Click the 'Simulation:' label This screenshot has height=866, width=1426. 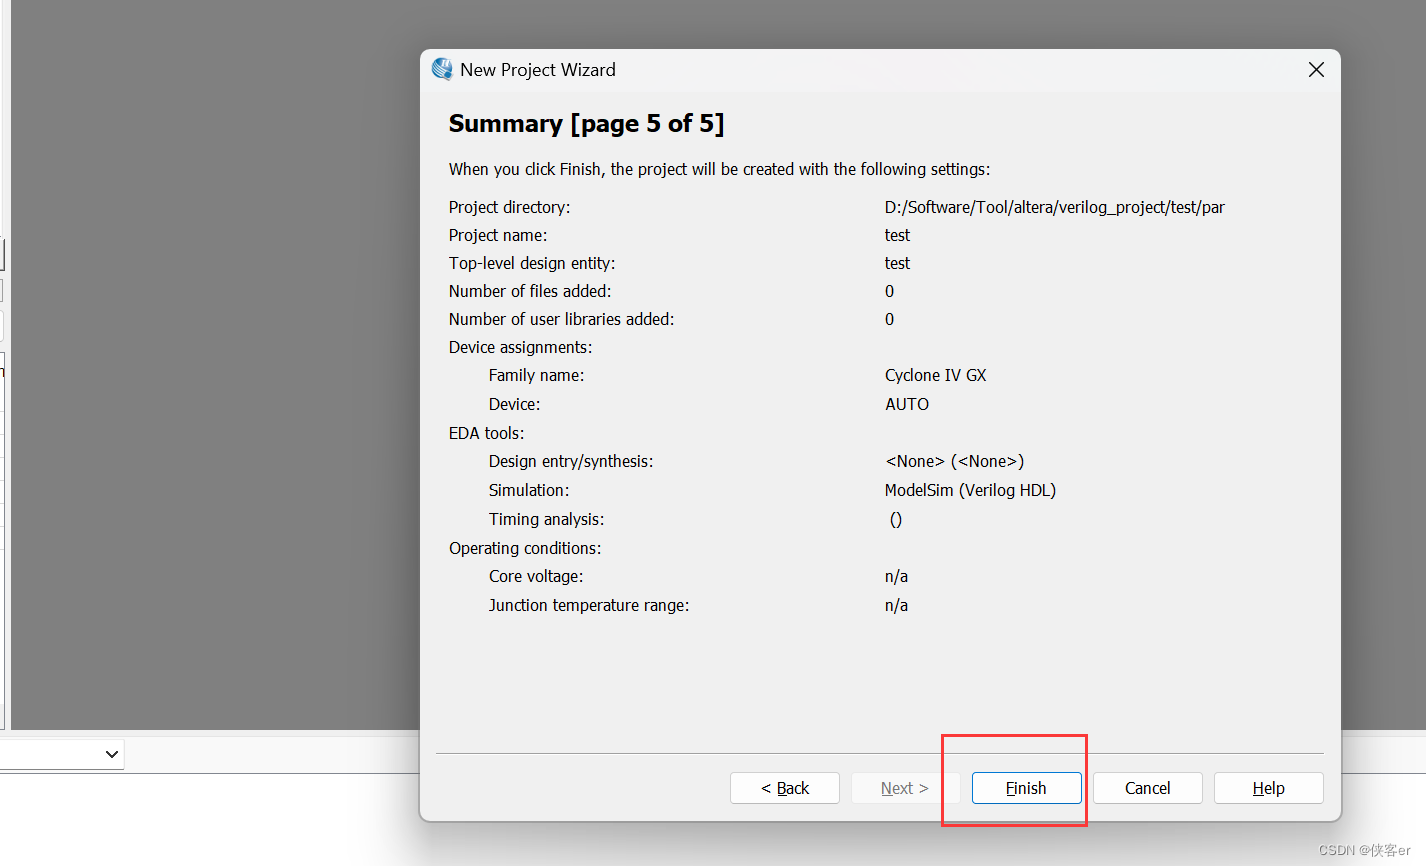click(x=529, y=490)
